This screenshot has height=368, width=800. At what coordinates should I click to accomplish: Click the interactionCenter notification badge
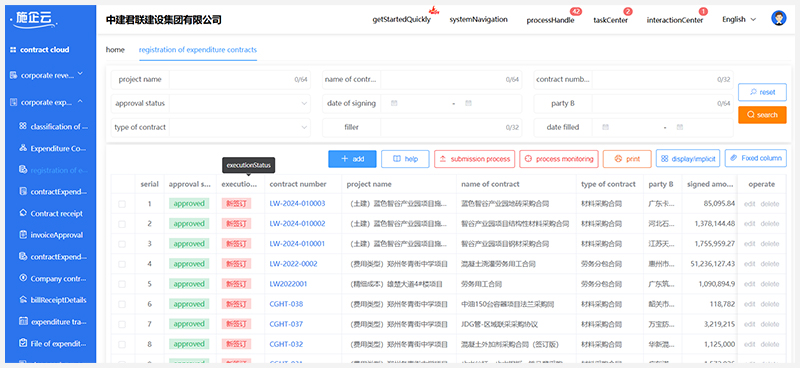point(703,11)
